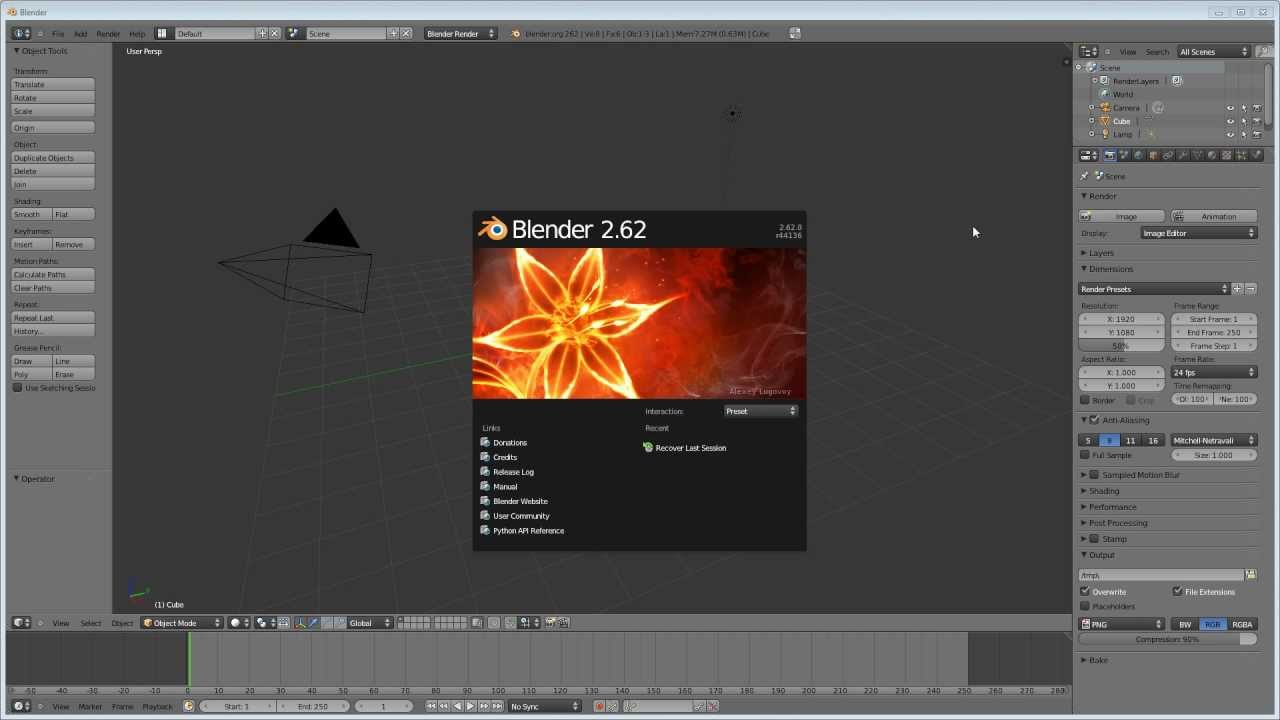The image size is (1280, 720).
Task: Delete the current scene with the X icon
Action: [x=406, y=33]
